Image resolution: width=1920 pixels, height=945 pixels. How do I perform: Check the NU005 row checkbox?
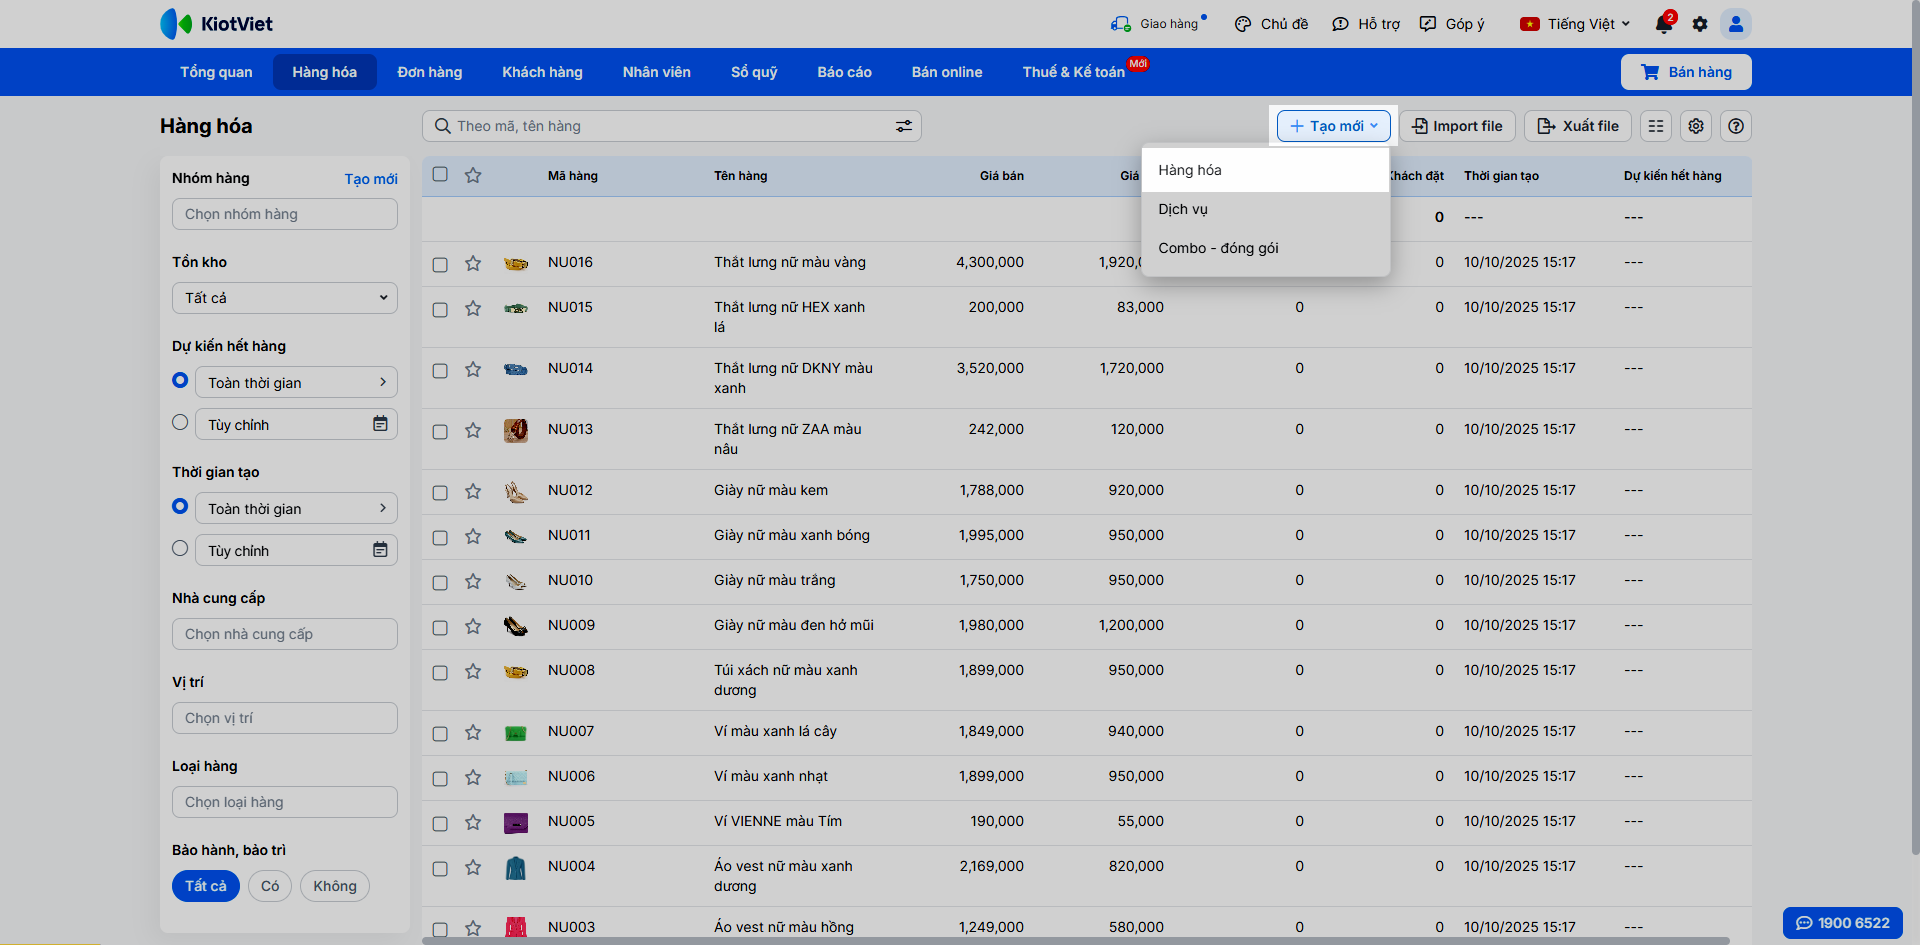440,824
